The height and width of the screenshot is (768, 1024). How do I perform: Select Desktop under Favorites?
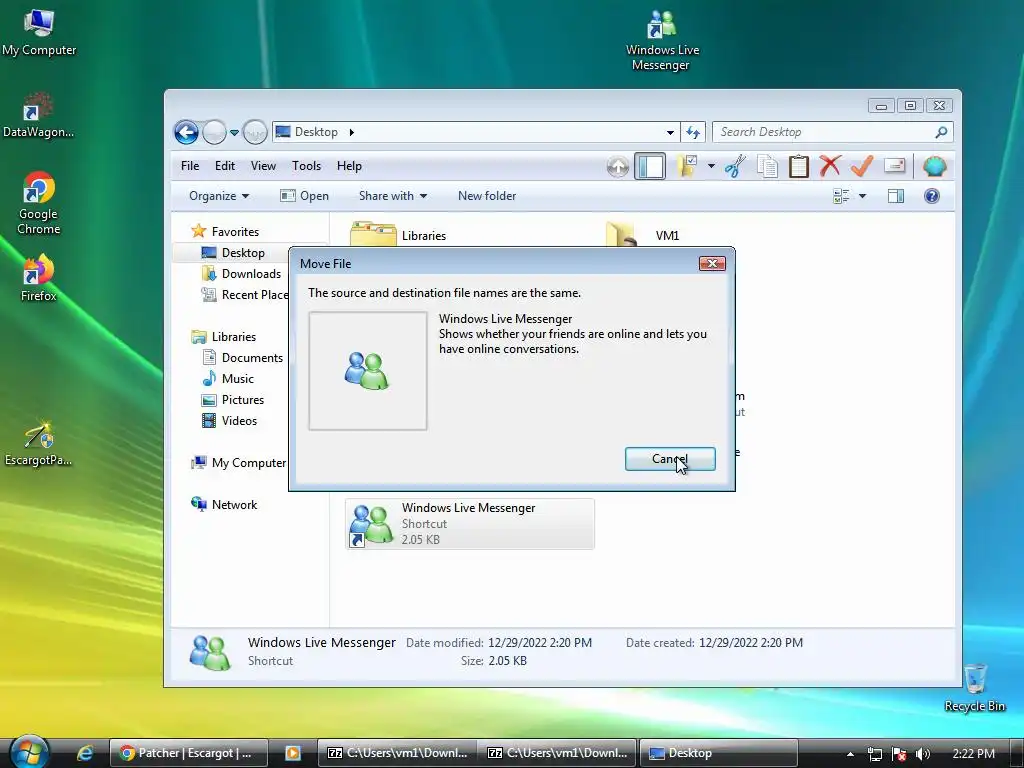coord(232,253)
